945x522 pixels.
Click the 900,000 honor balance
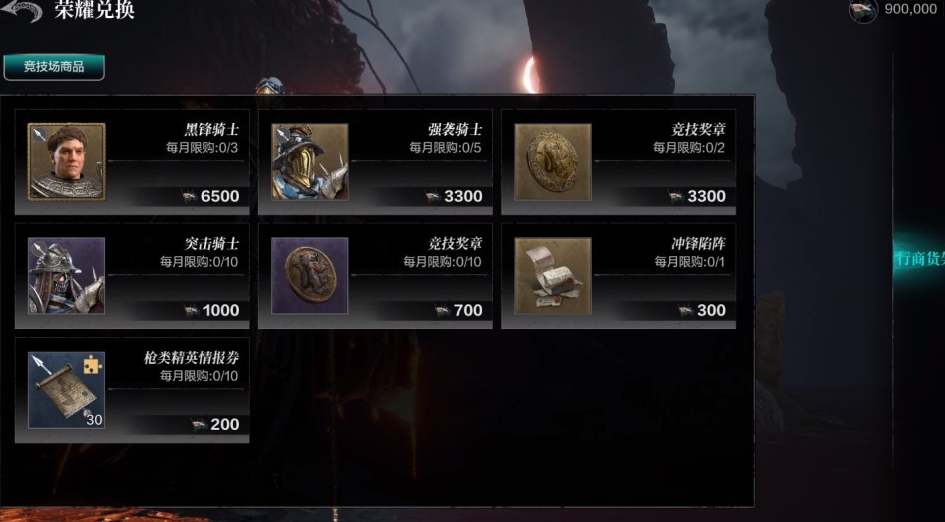(911, 9)
